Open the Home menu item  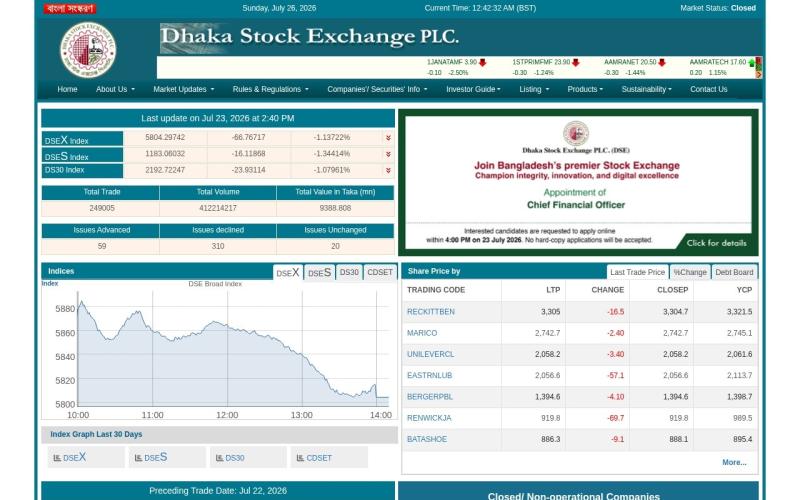point(67,89)
